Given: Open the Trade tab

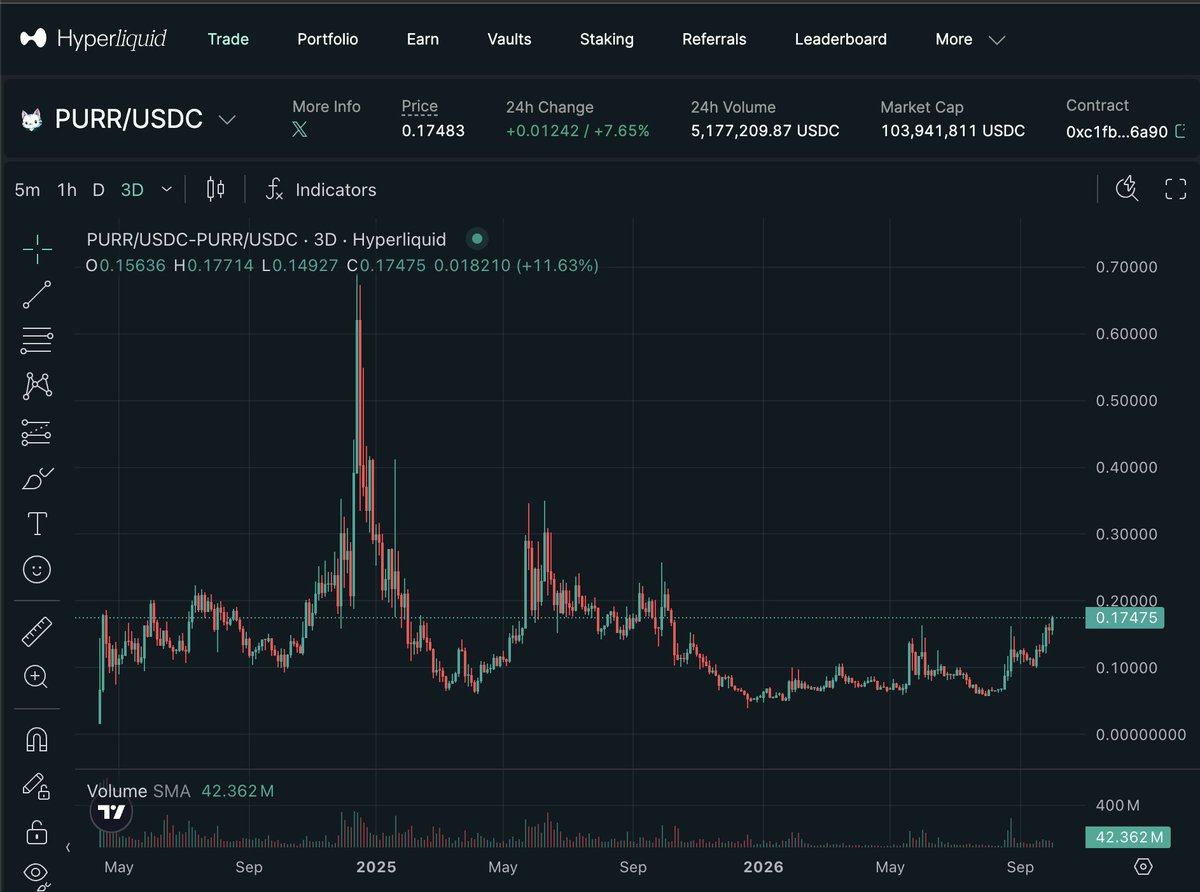Looking at the screenshot, I should coord(228,39).
